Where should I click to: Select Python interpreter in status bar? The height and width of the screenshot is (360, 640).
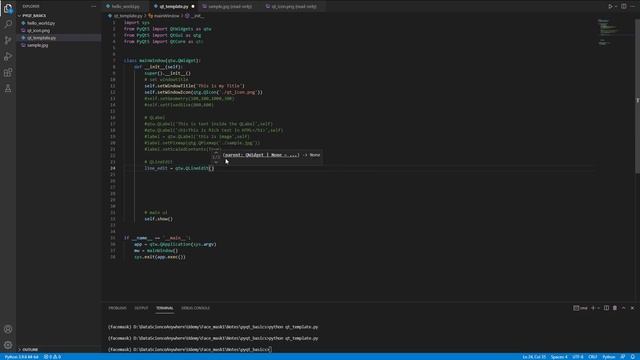(x=21, y=357)
